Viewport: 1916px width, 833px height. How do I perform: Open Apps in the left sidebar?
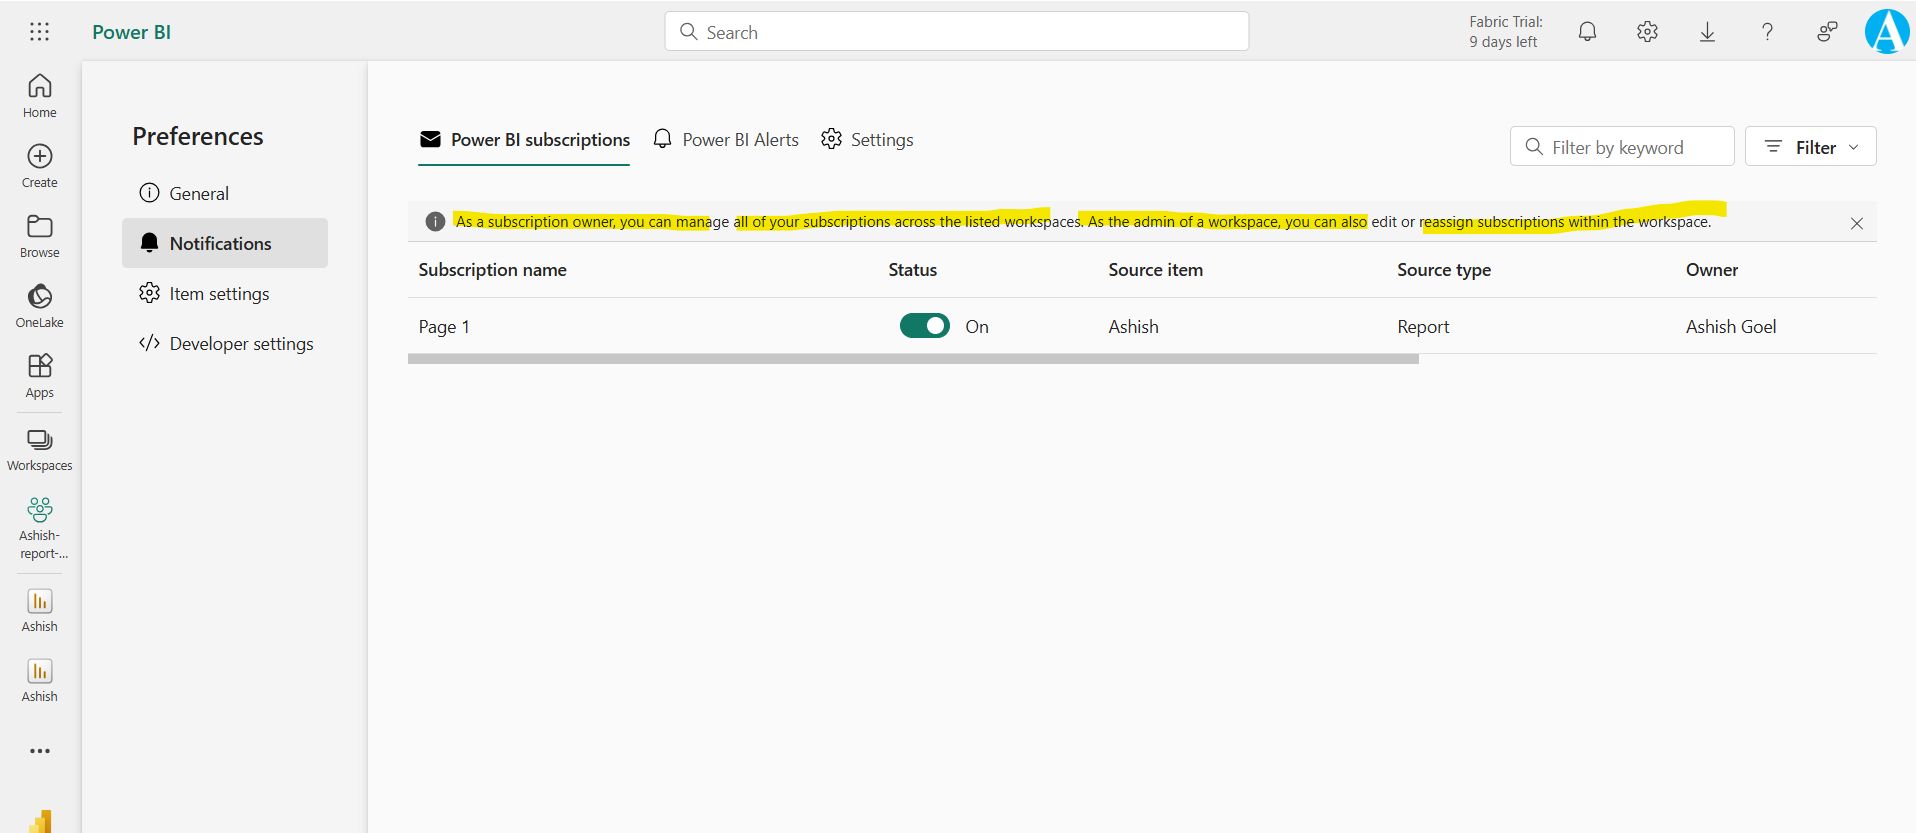coord(40,375)
